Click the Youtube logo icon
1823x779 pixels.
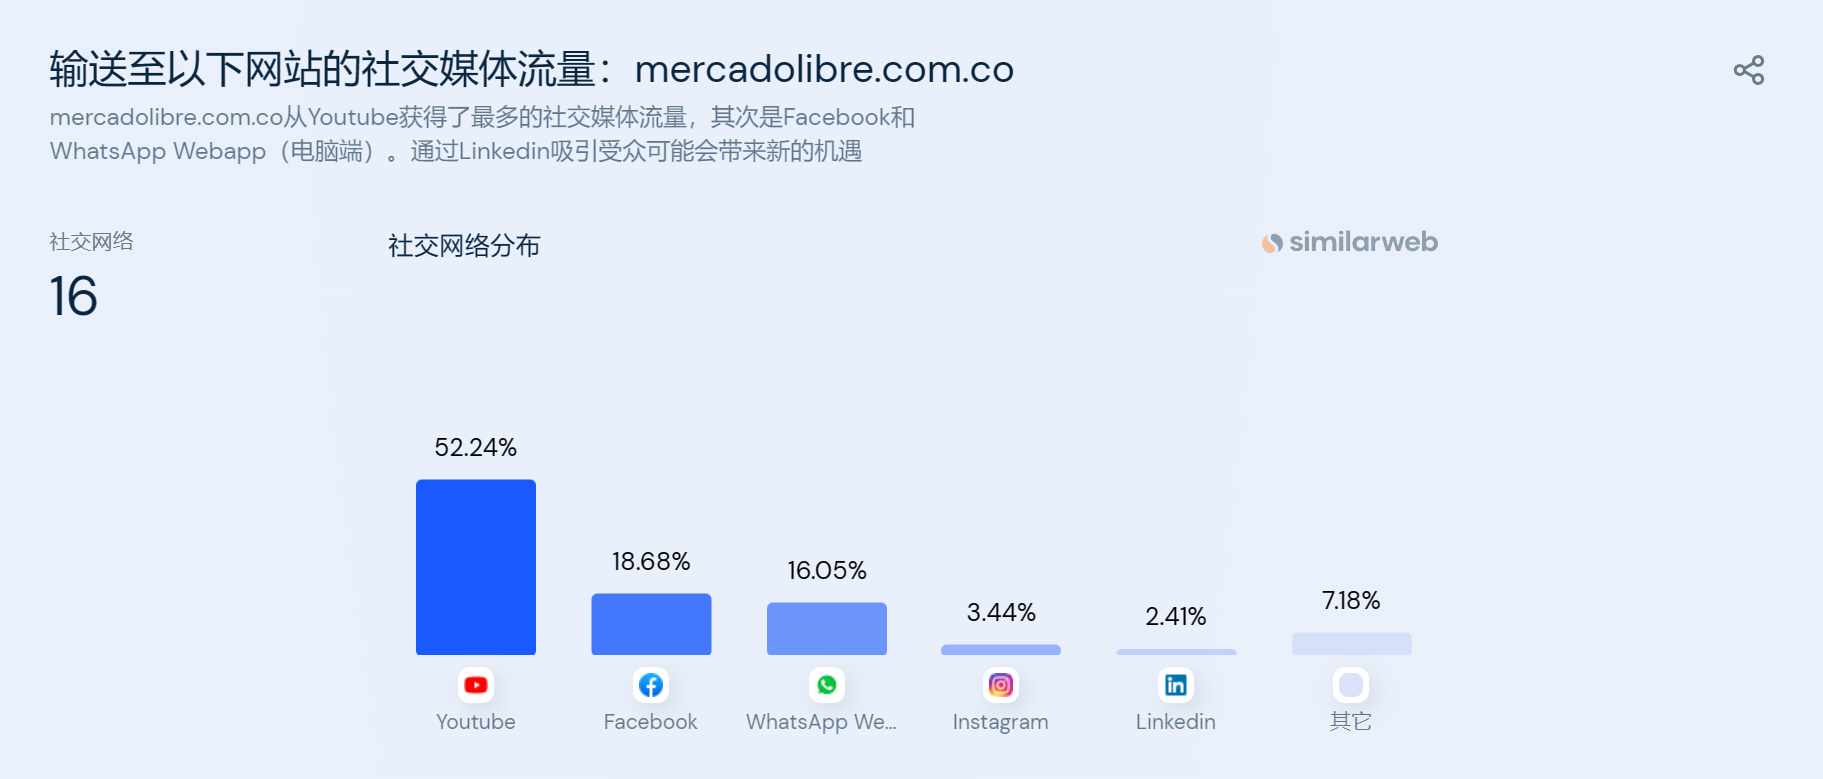pyautogui.click(x=476, y=685)
